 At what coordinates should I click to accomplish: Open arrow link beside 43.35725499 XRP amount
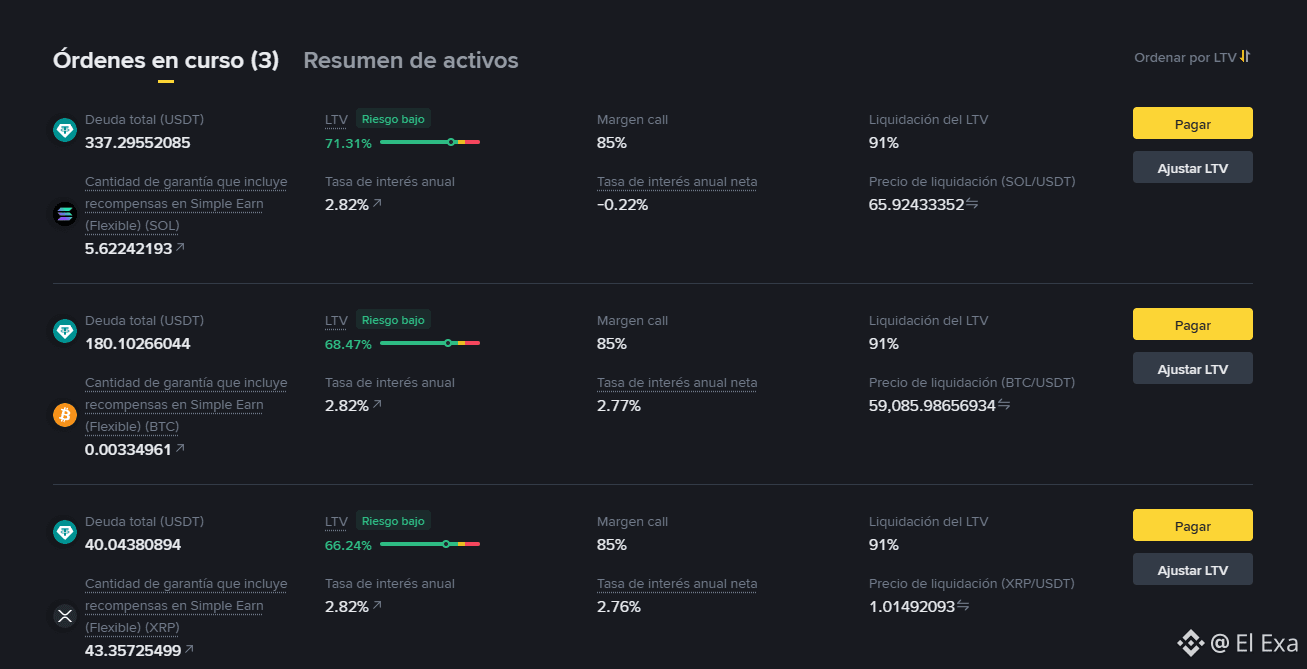189,650
